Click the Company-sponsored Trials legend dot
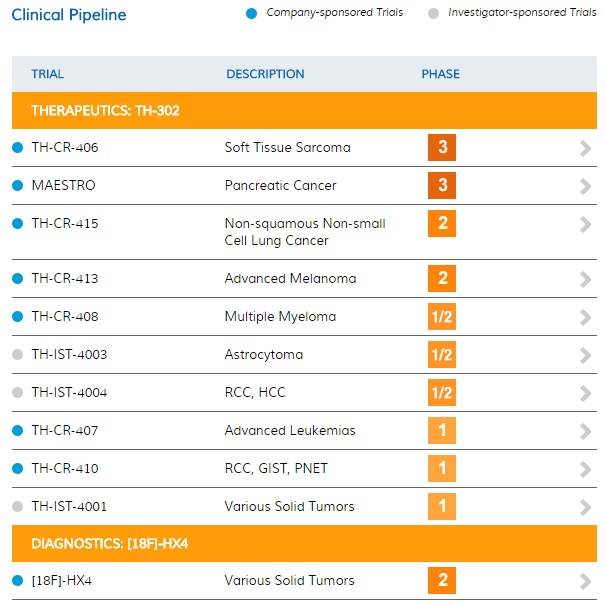 point(251,13)
